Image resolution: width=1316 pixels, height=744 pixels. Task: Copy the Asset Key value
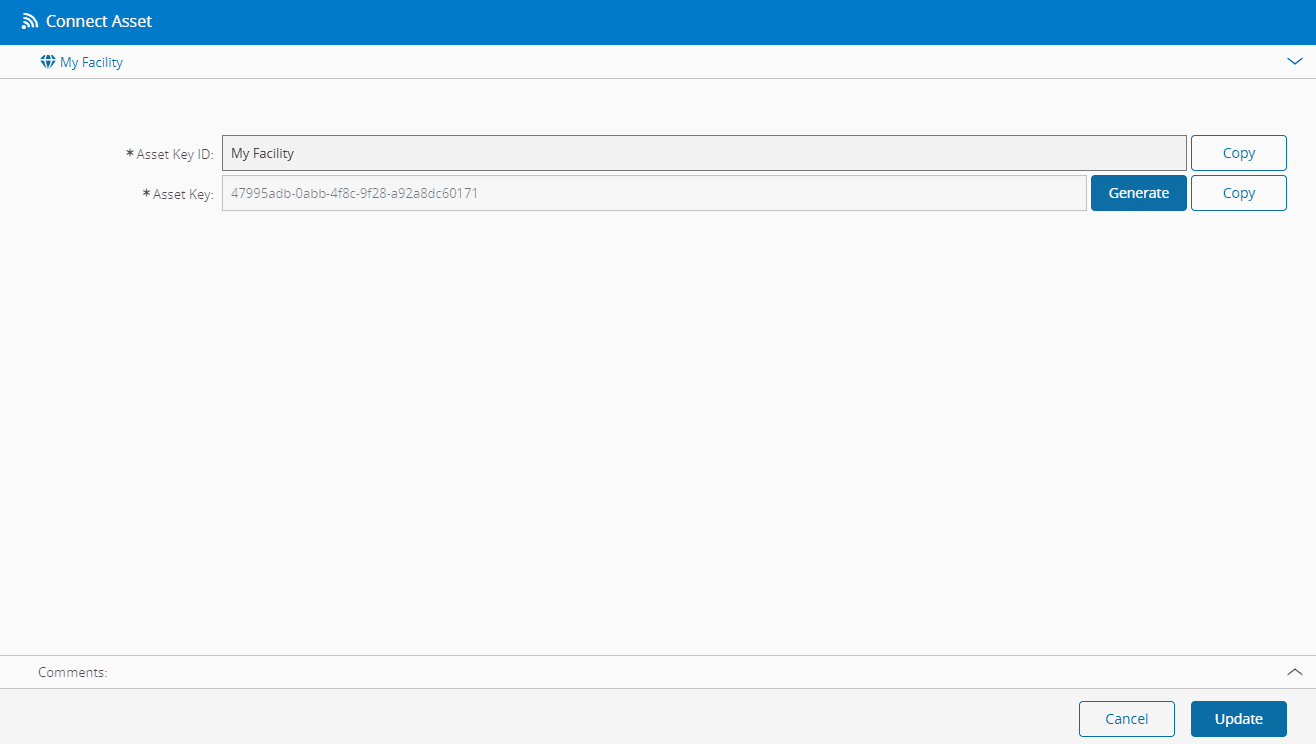tap(1238, 193)
